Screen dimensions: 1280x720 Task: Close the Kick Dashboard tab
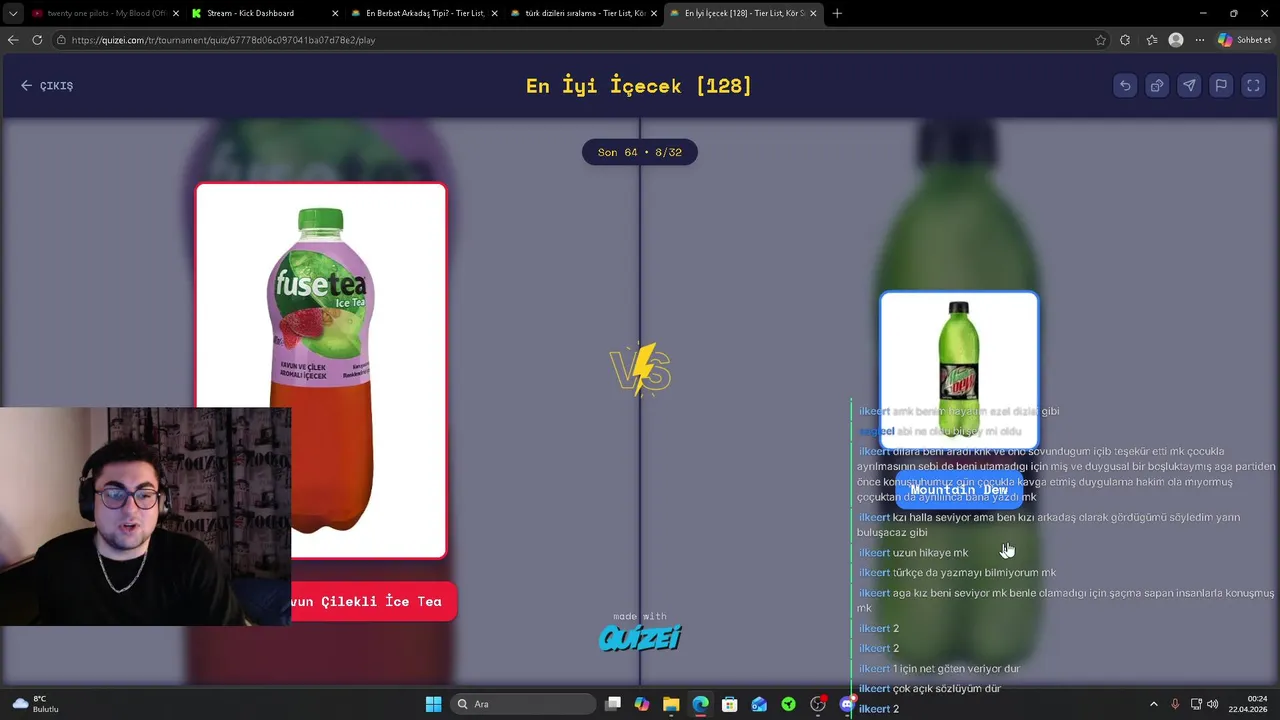[x=335, y=13]
